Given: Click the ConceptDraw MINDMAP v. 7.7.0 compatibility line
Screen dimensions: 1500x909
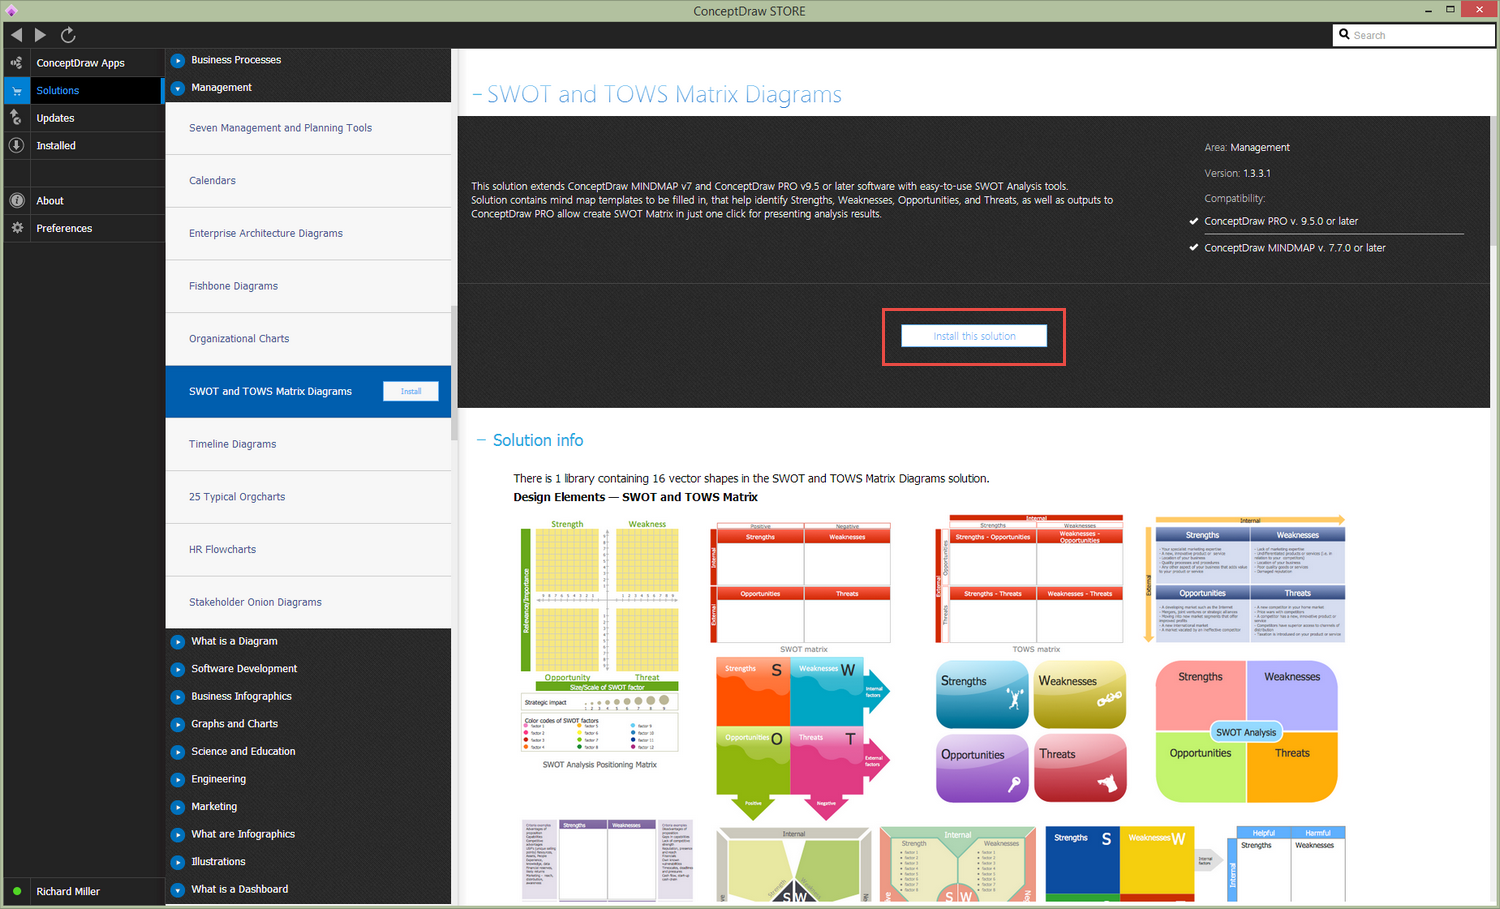Looking at the screenshot, I should click(1295, 248).
